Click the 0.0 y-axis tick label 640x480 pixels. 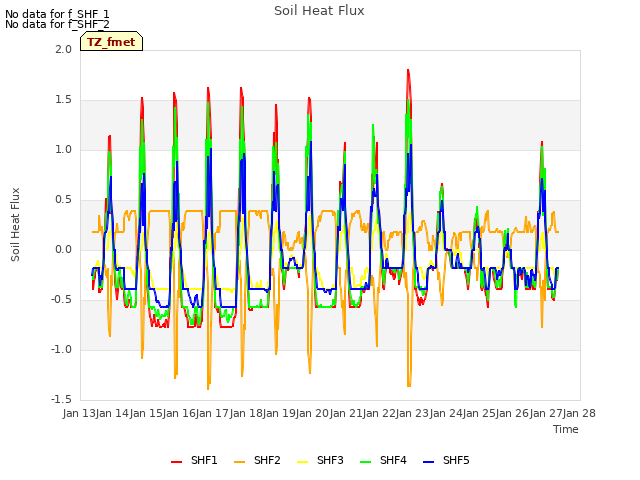[63, 249]
